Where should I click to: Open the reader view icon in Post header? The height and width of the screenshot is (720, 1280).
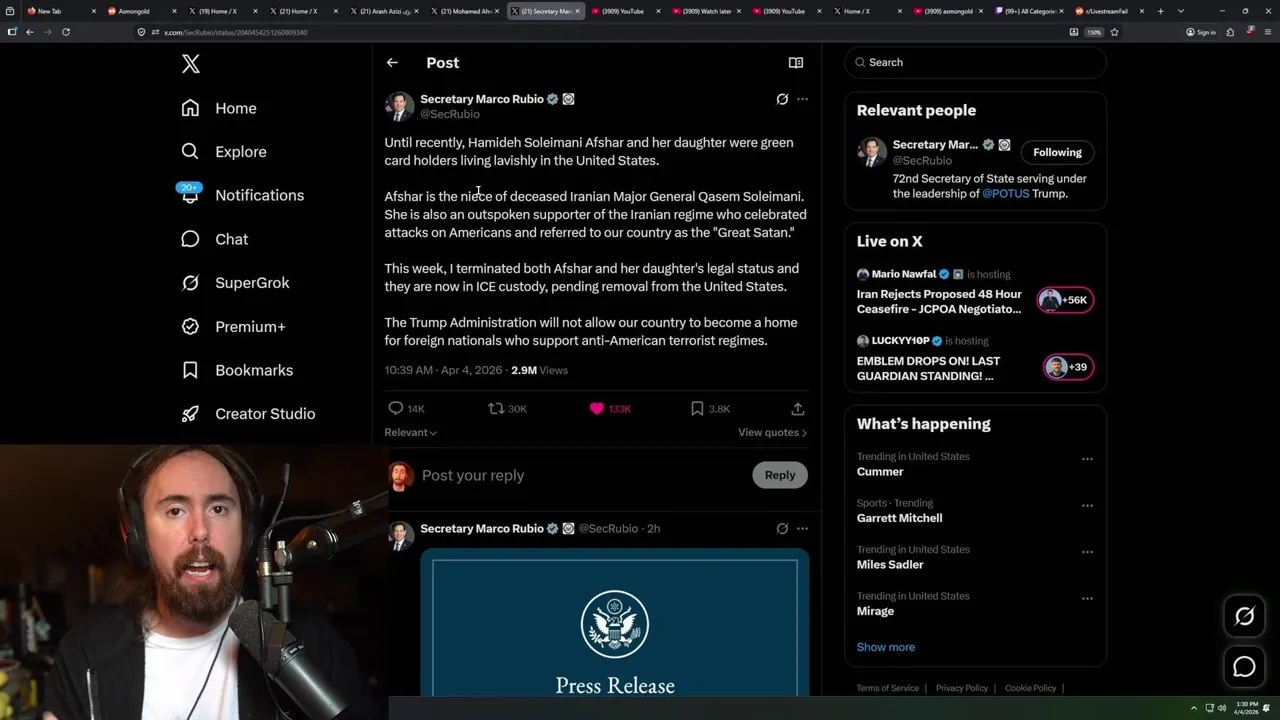(796, 63)
